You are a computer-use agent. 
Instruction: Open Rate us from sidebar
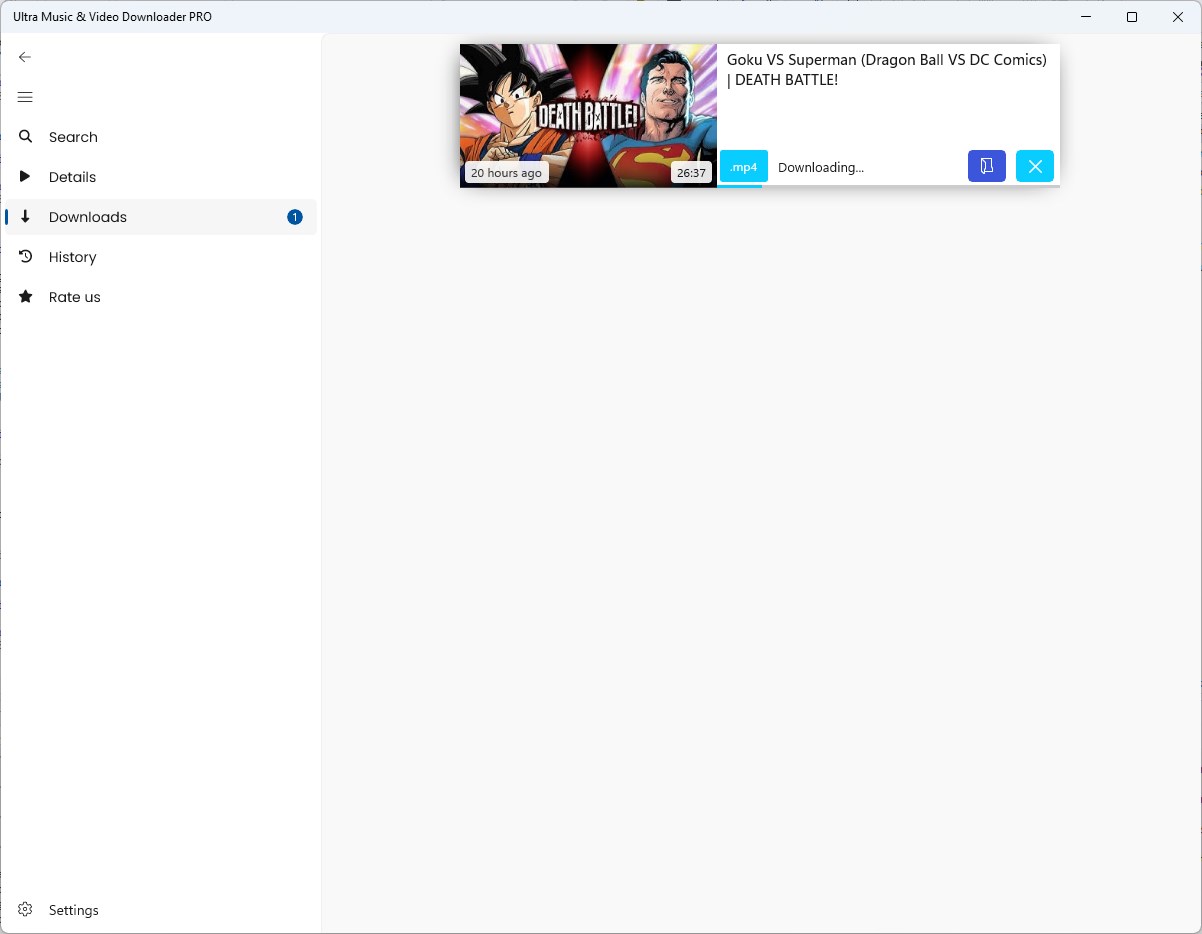(160, 297)
